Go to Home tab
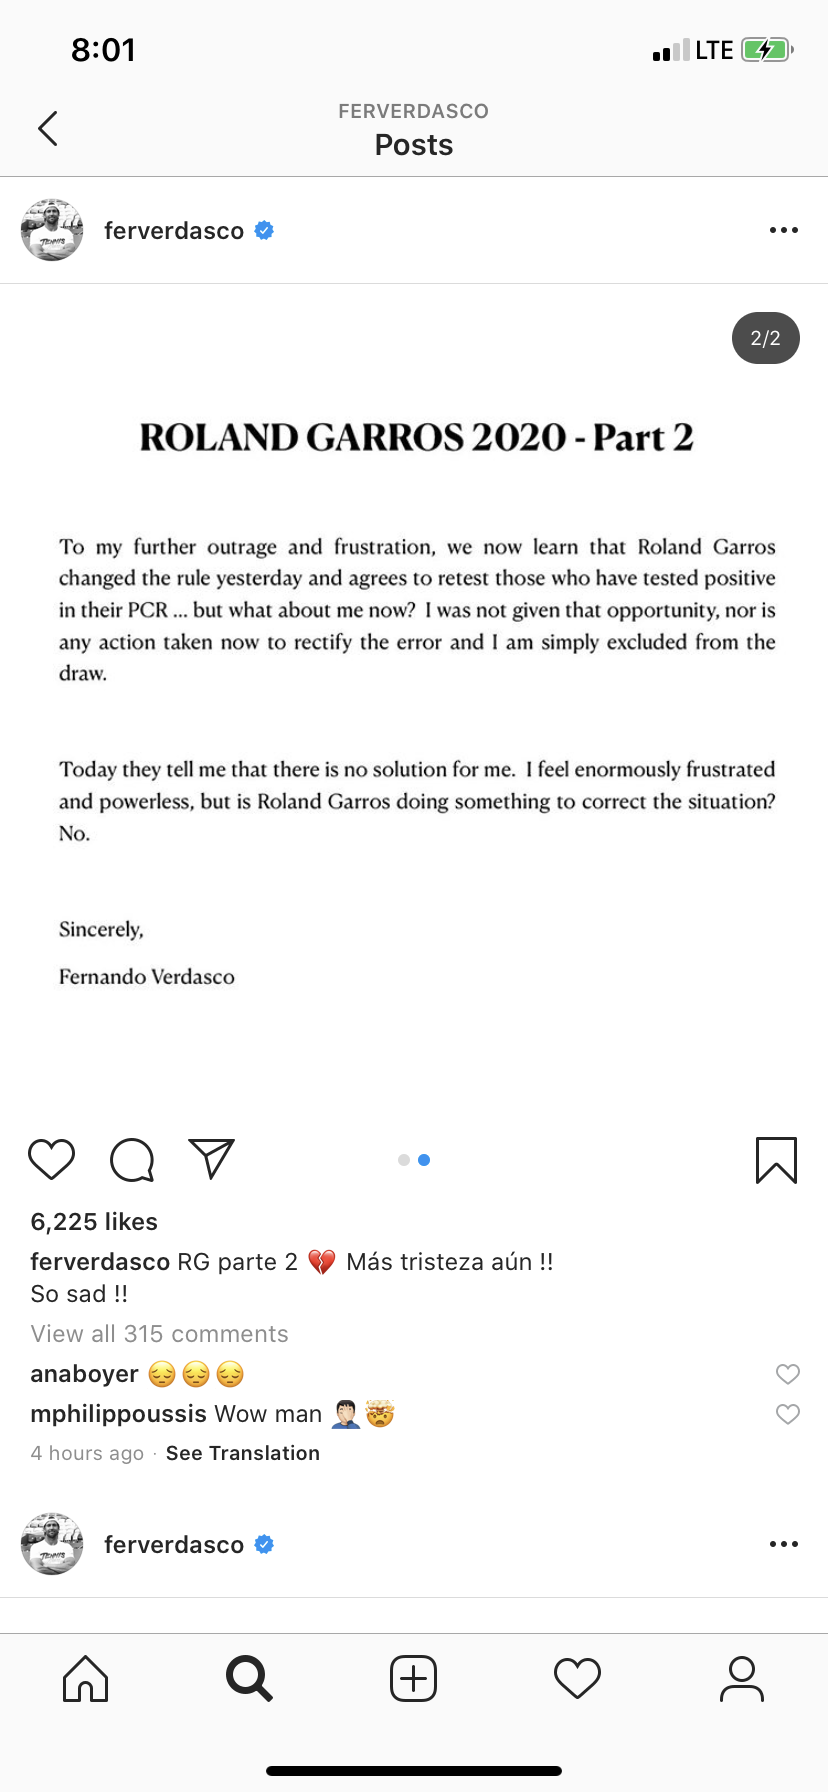This screenshot has height=1792, width=828. click(x=85, y=1678)
